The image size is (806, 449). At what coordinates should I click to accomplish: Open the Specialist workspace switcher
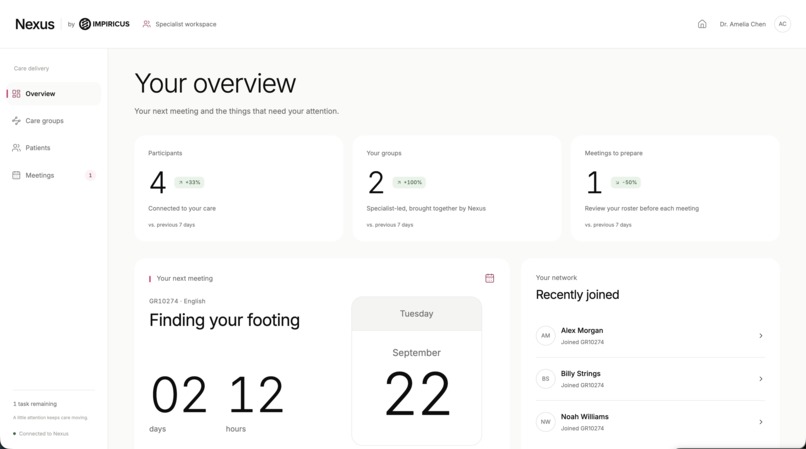(x=179, y=24)
